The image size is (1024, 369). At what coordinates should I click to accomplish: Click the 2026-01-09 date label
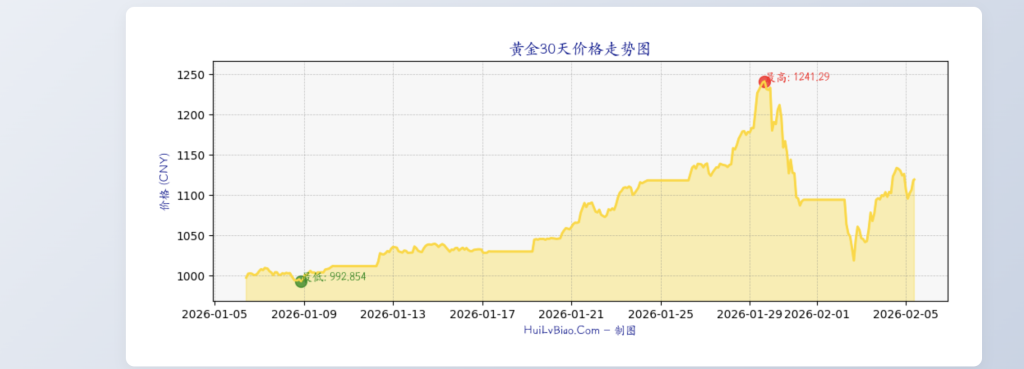pyautogui.click(x=304, y=314)
